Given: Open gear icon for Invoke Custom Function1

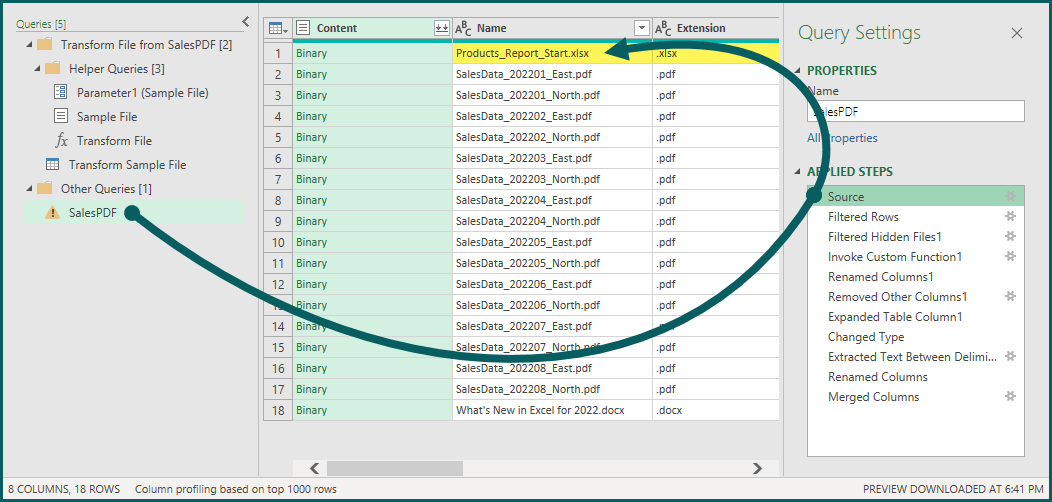Looking at the screenshot, I should [x=1011, y=257].
